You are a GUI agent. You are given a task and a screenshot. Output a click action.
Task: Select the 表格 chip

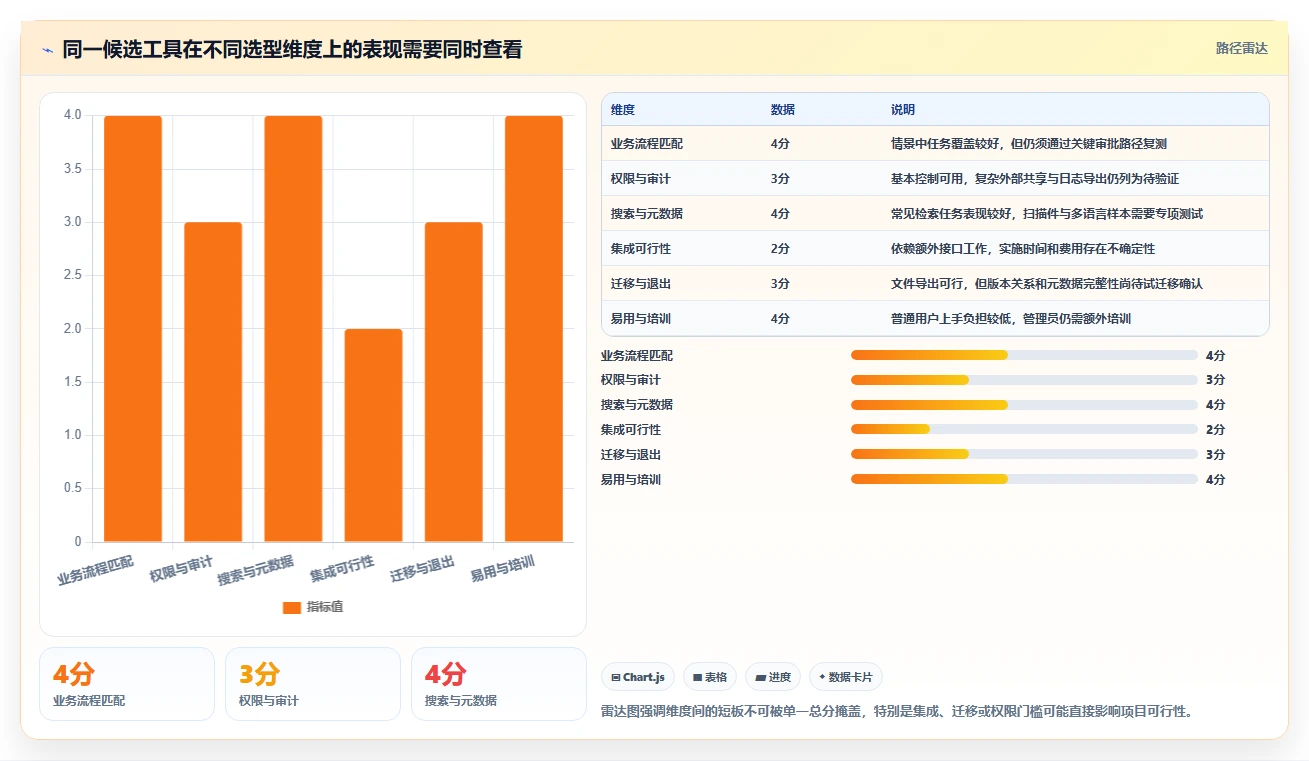click(709, 677)
